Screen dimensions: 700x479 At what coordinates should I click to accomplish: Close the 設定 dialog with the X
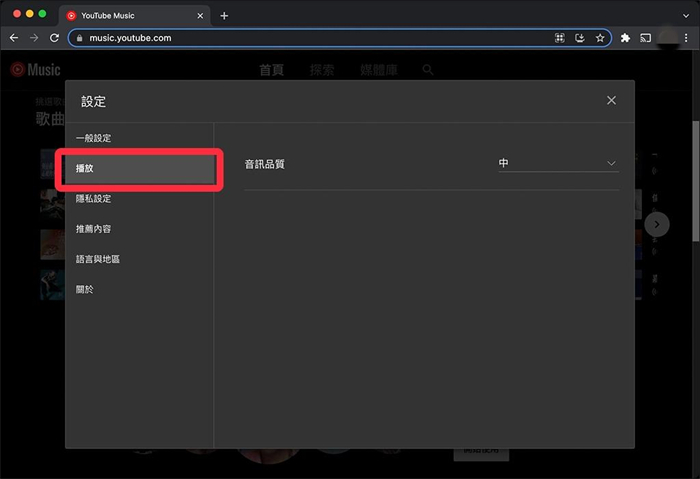point(611,100)
